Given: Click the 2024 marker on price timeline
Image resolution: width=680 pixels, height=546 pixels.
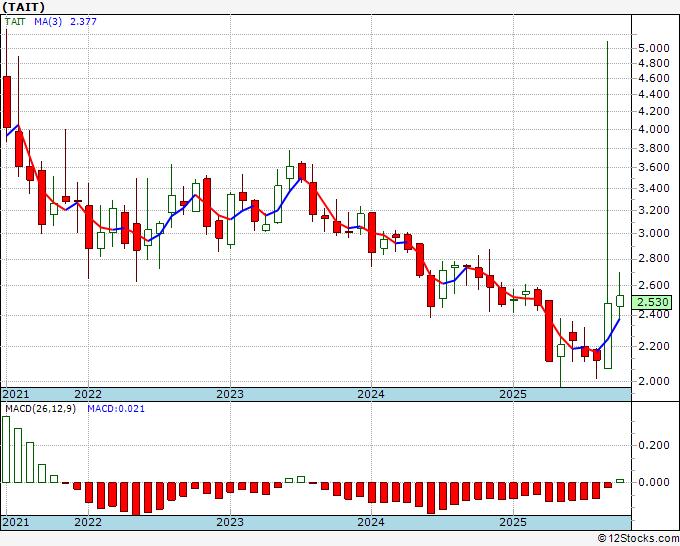Looking at the screenshot, I should [371, 394].
